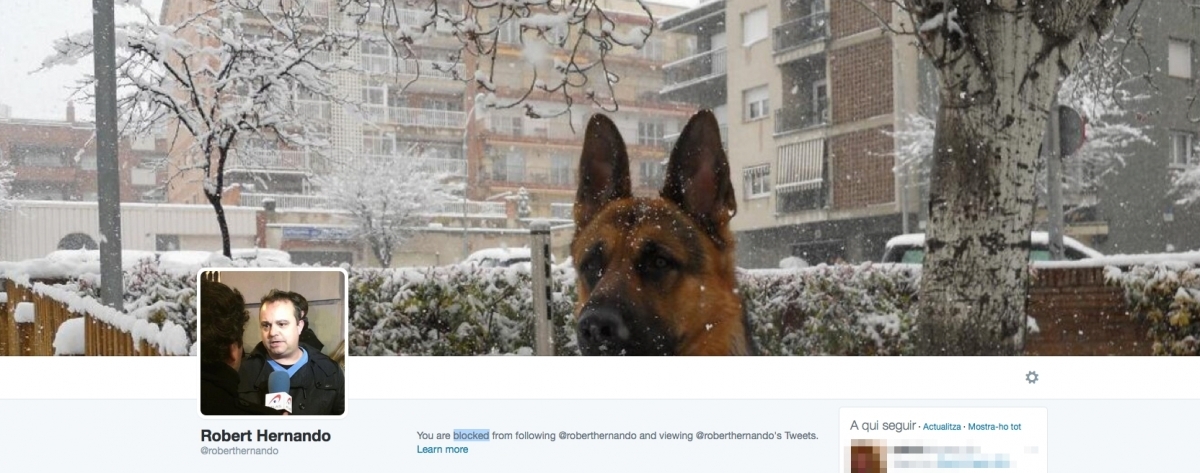Open the blurred suggested account avatar
The width and height of the screenshot is (1200, 473).
click(868, 458)
